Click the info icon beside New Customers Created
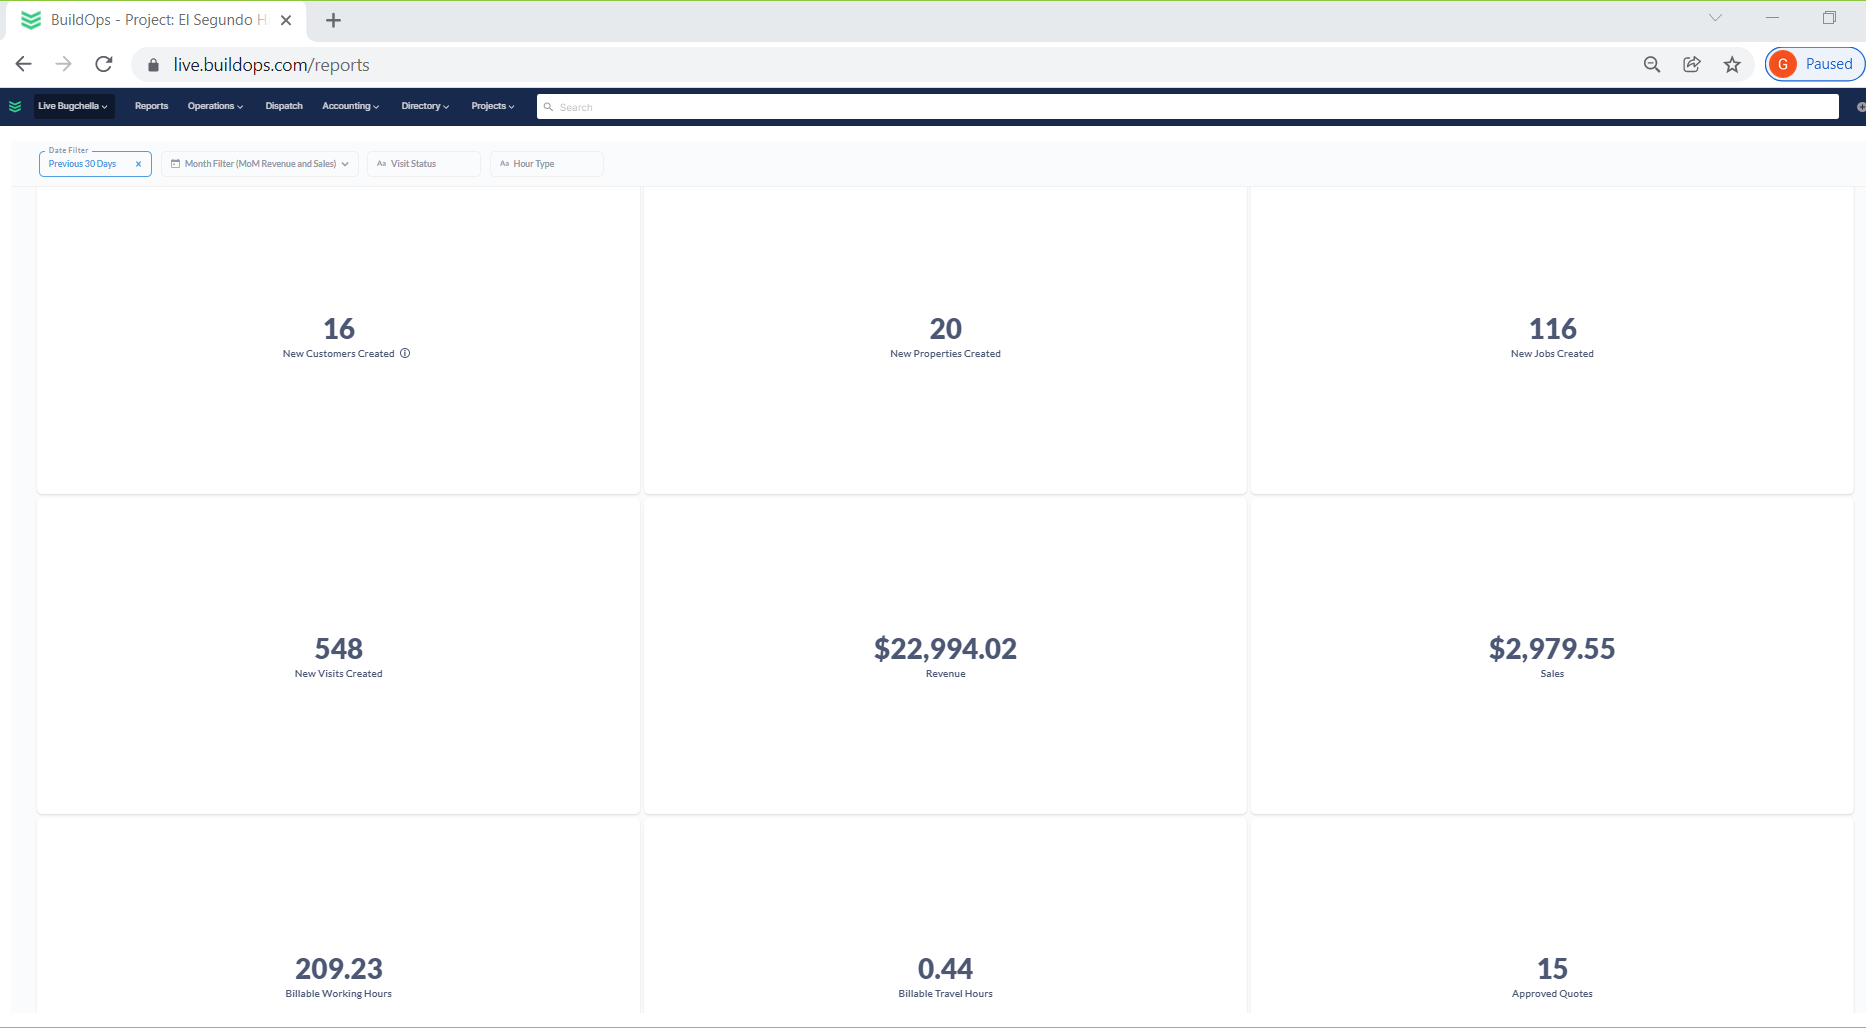Image resolution: width=1866 pixels, height=1028 pixels. (x=405, y=353)
